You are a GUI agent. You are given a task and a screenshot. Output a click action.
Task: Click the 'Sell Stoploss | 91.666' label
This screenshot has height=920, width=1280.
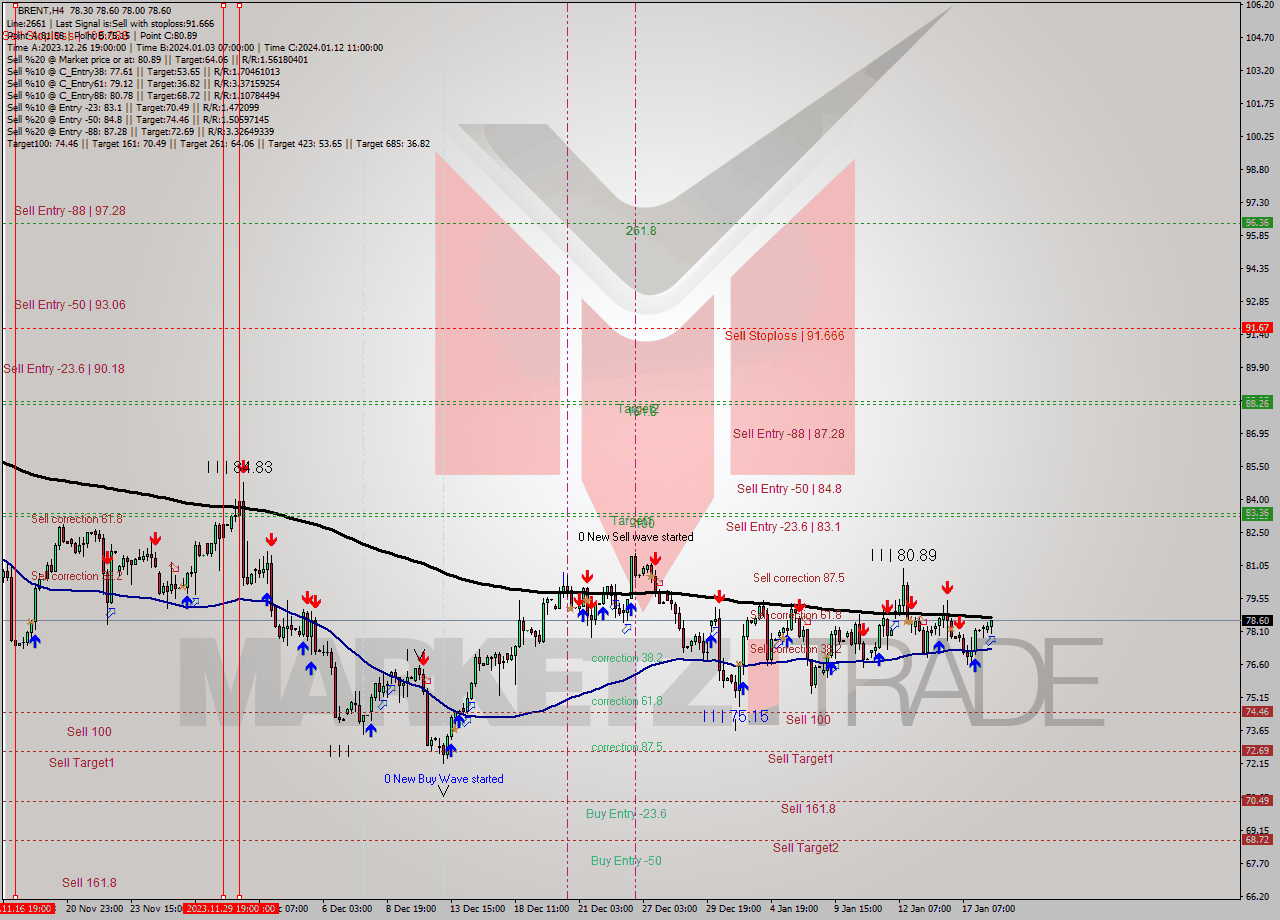tap(784, 336)
